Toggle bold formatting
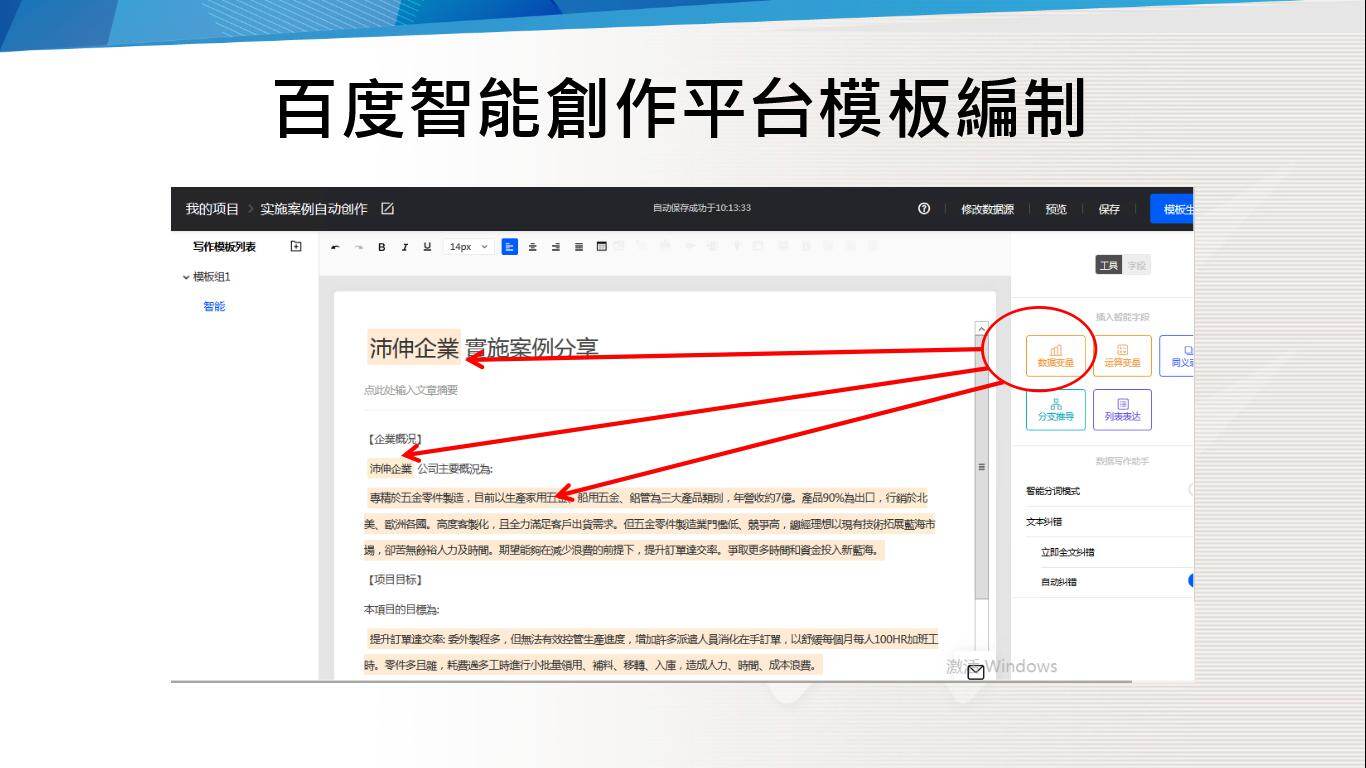 pyautogui.click(x=381, y=247)
